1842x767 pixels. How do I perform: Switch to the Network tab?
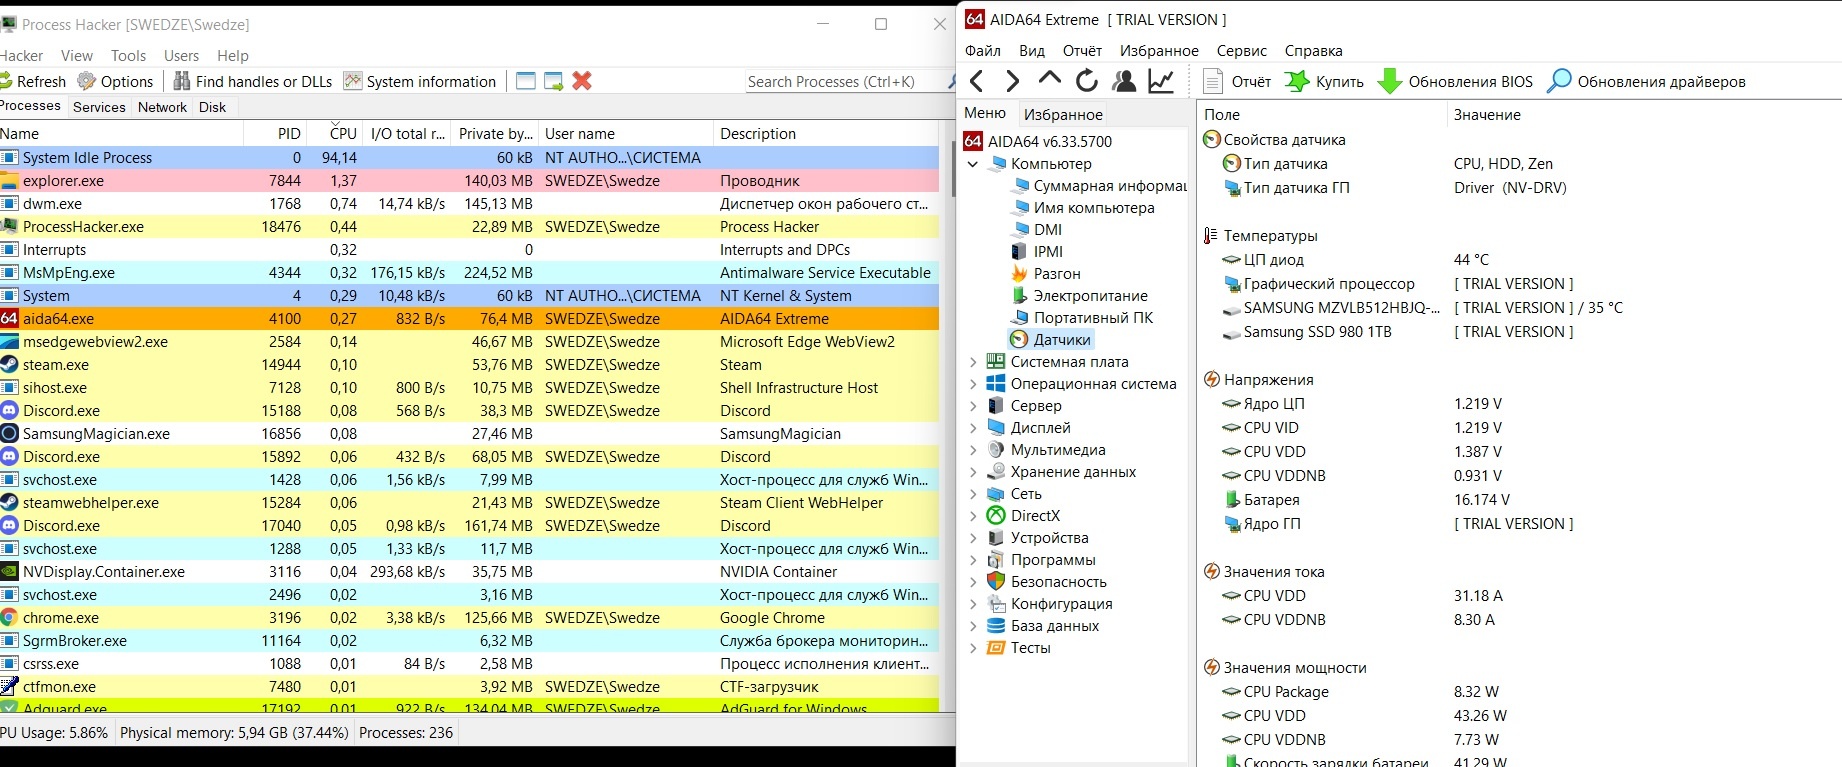[x=162, y=107]
